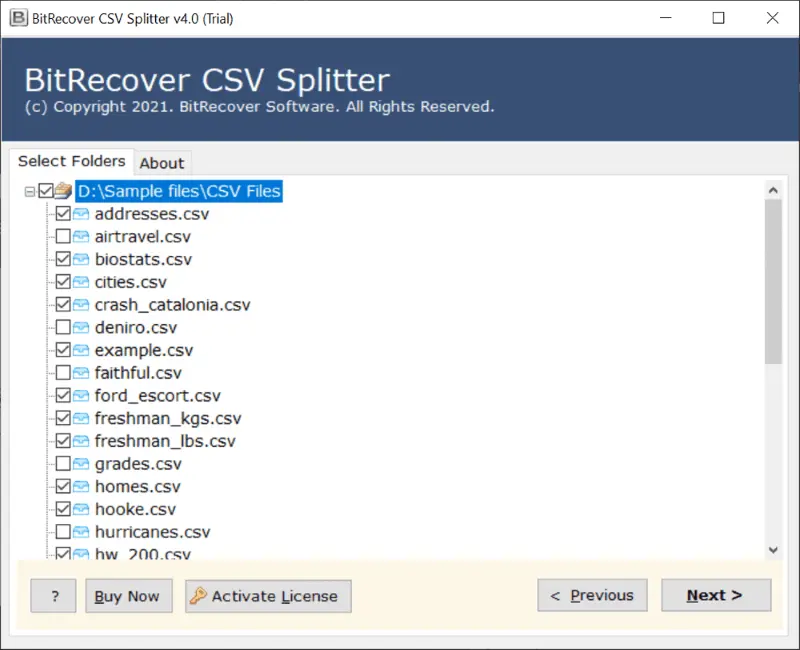Click the file icon next to biostats.csv

click(81, 260)
